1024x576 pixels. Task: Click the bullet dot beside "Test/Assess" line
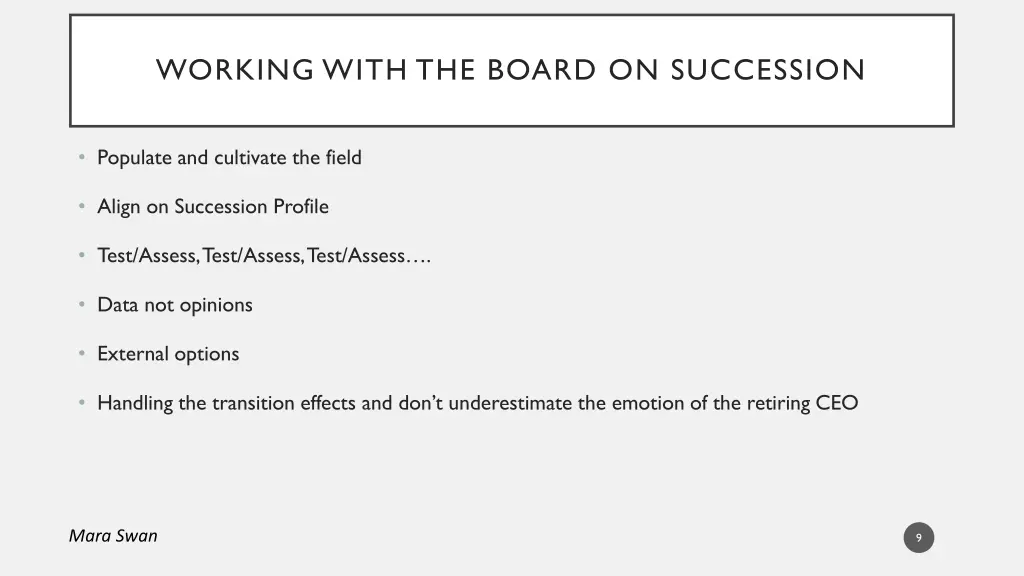point(81,256)
